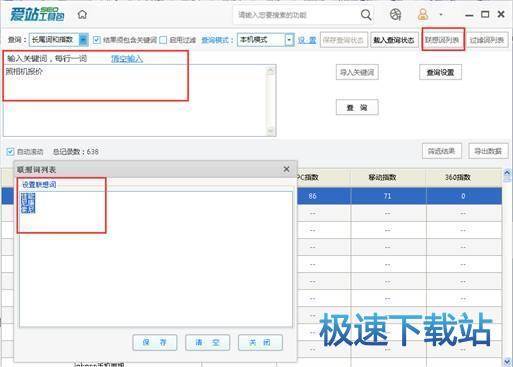
Task: Sort by the 360指数 column header
Action: tap(464, 177)
